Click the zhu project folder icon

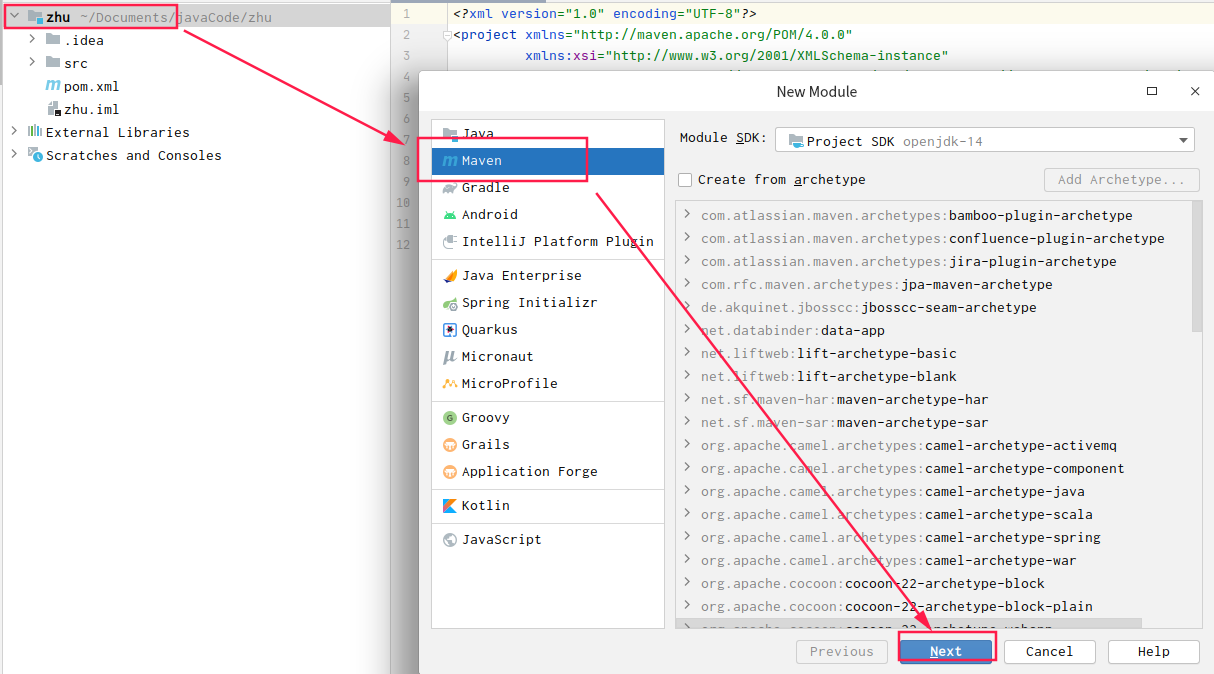(x=35, y=17)
